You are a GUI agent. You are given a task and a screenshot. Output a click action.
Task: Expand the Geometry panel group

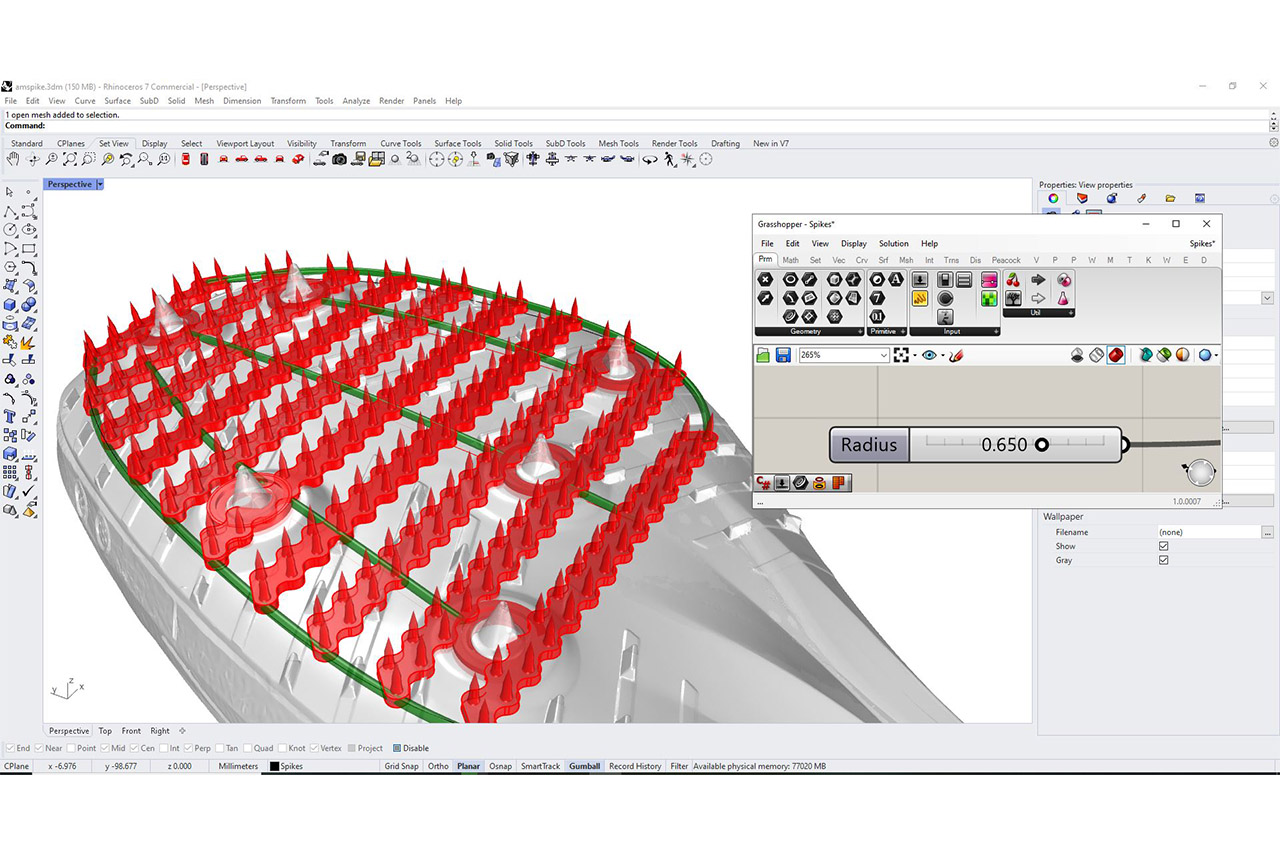[860, 331]
